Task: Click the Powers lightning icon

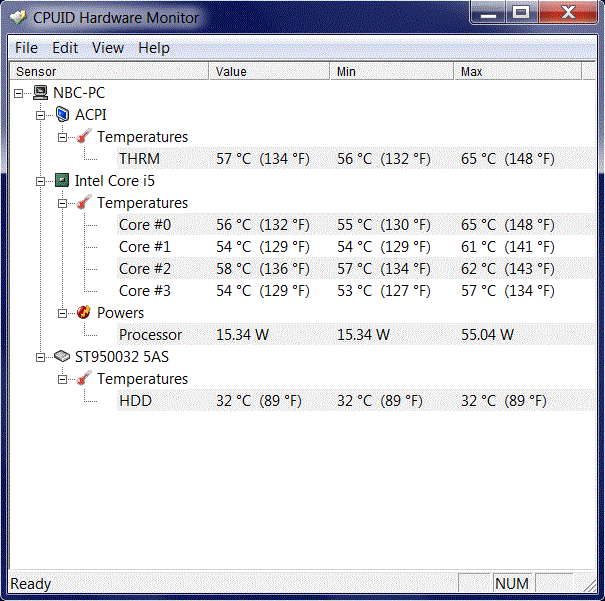Action: point(84,312)
